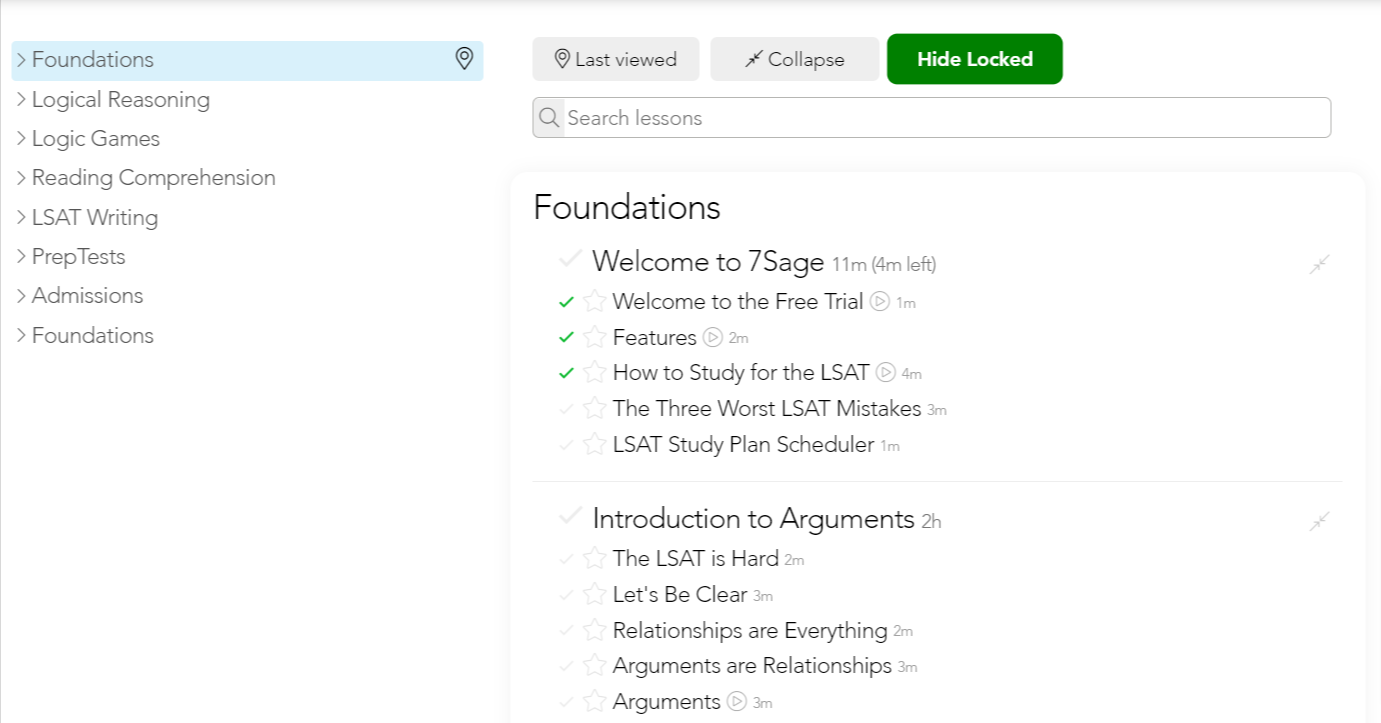This screenshot has height=723, width=1381.
Task: Collapse the Introduction to Arguments section icon
Action: 1320,521
